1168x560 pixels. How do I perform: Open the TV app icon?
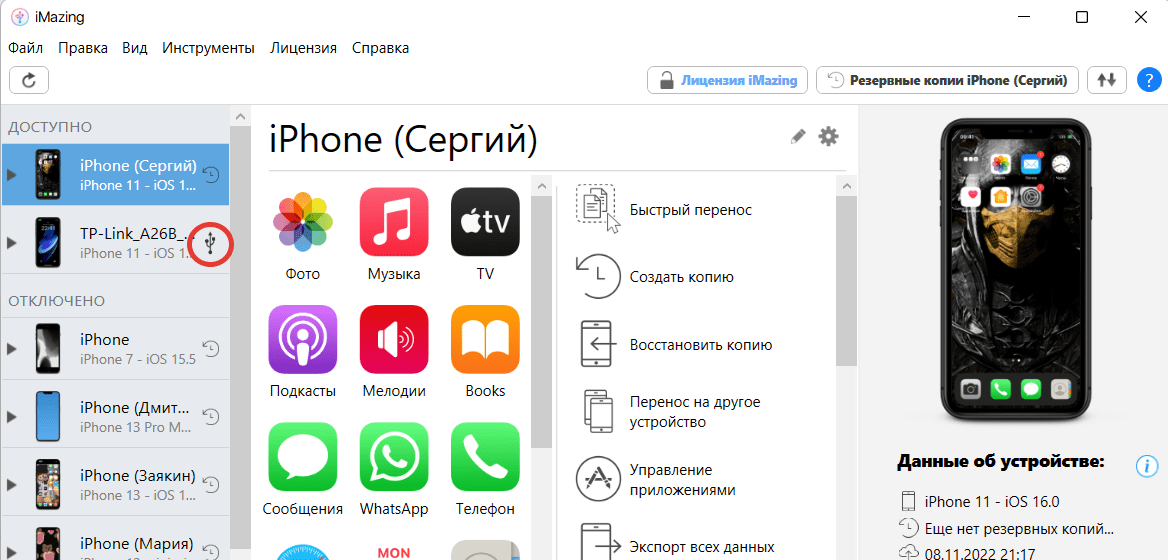485,221
